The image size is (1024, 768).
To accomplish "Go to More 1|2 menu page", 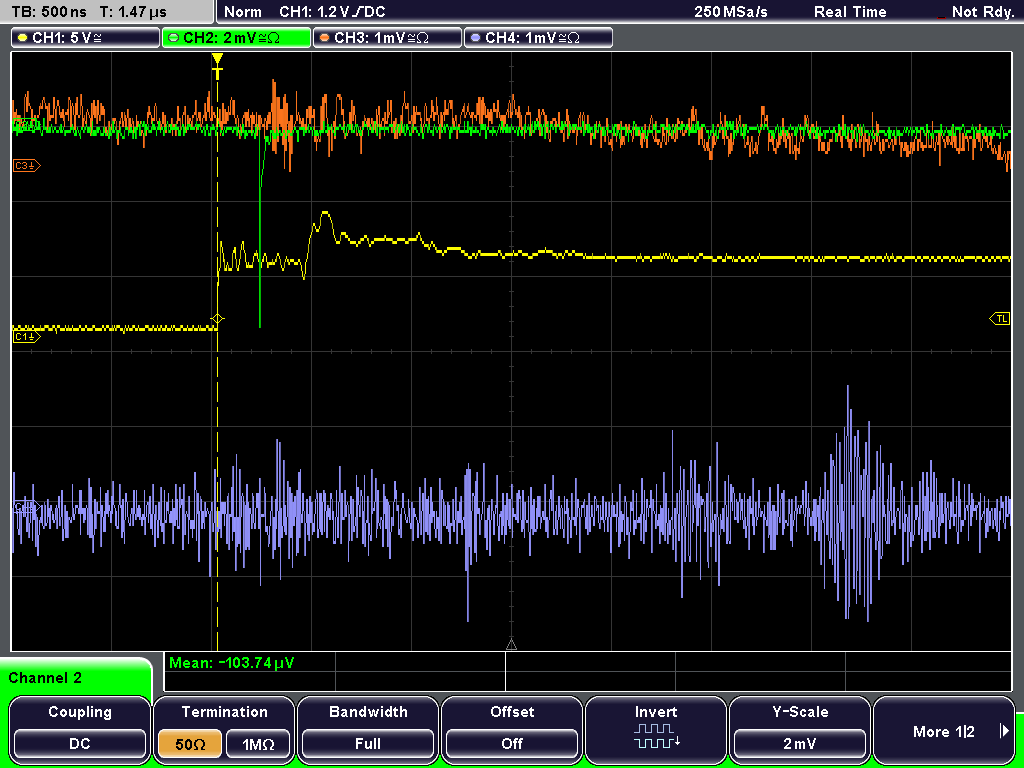I will tap(944, 729).
